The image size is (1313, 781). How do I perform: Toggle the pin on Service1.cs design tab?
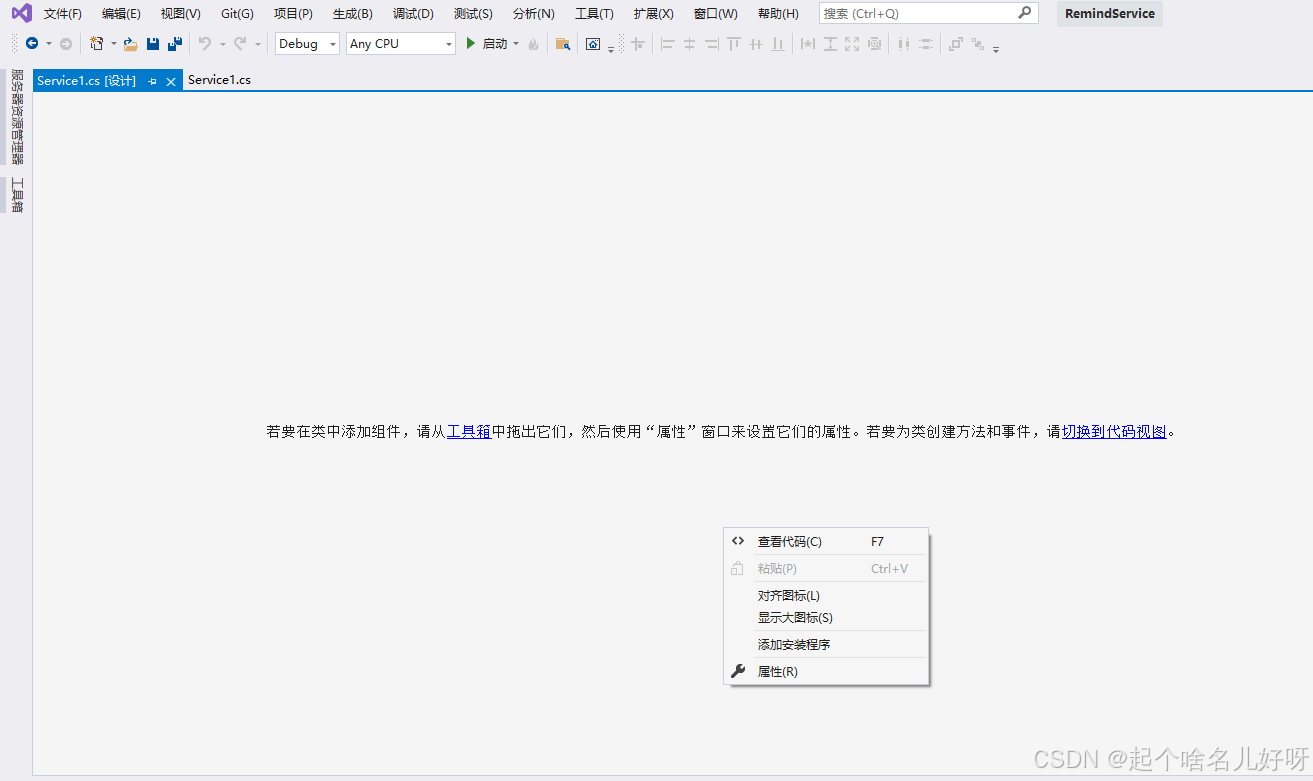click(x=153, y=81)
